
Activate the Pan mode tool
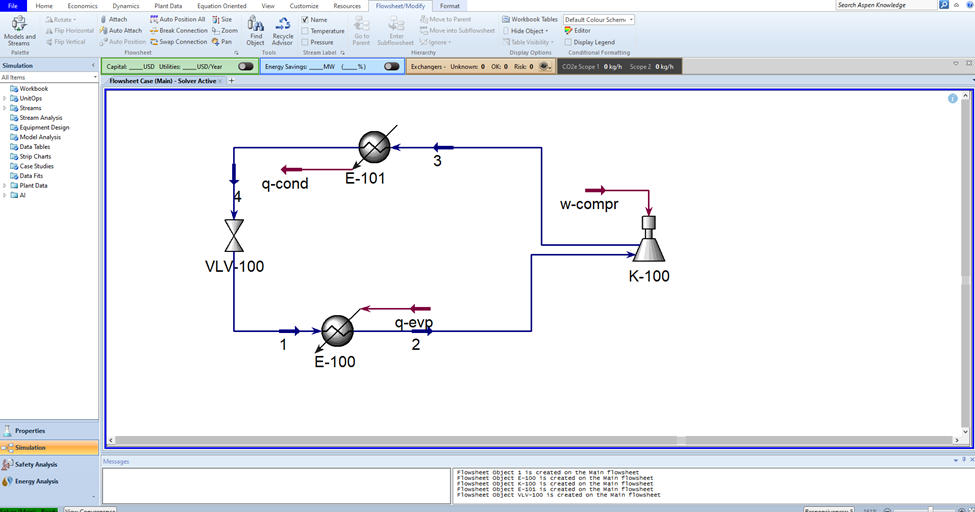[222, 42]
